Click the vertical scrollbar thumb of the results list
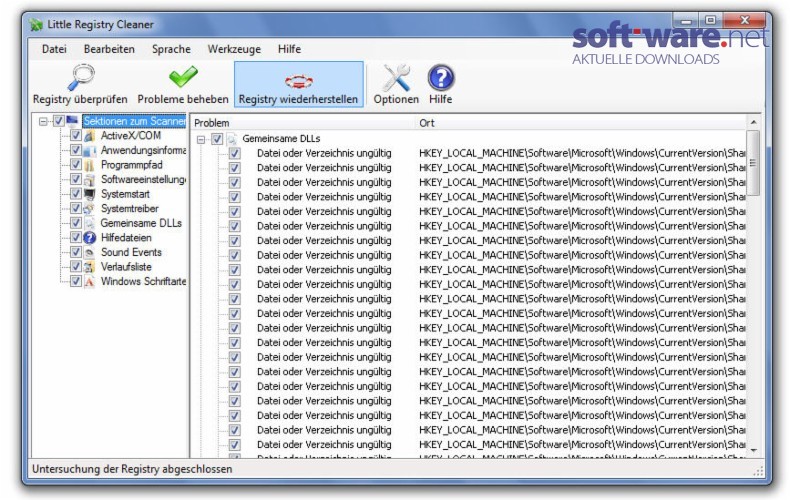The height and width of the screenshot is (500, 790). tap(753, 163)
